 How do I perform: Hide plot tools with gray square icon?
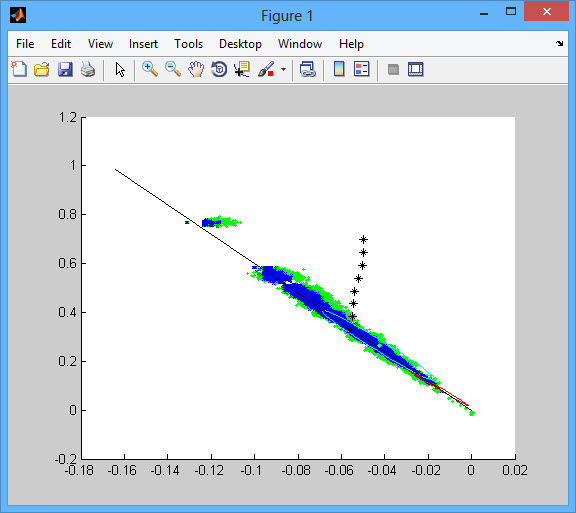click(393, 69)
